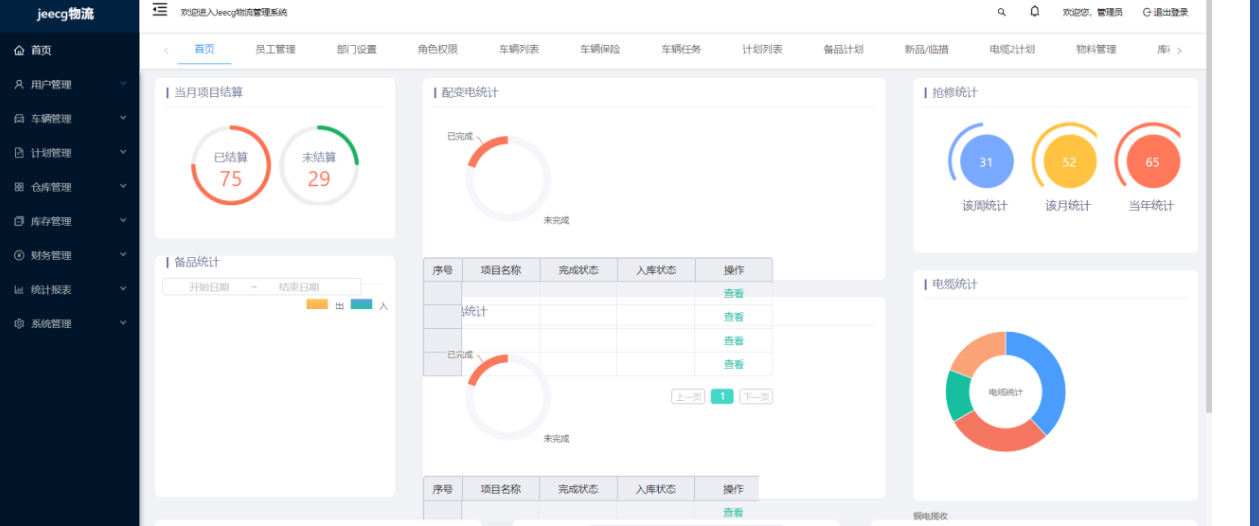The width and height of the screenshot is (1259, 526).
Task: Expand the 车辆管理 submenu arrow
Action: [123, 118]
